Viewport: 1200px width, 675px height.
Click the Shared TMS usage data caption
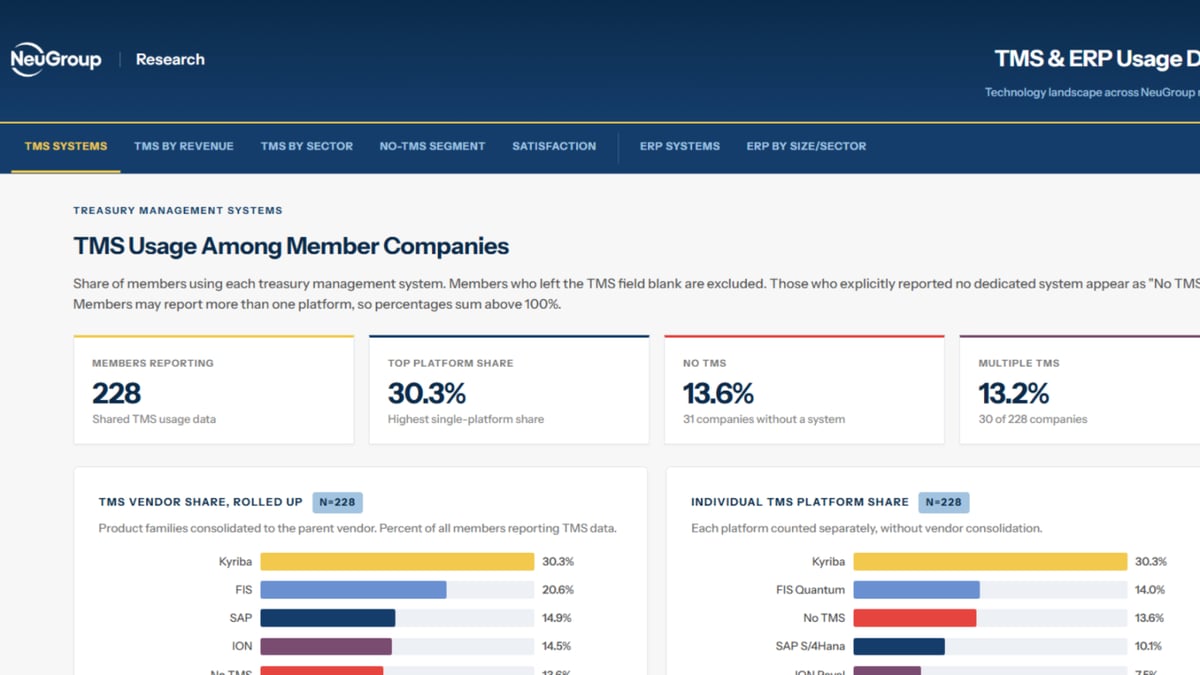[154, 419]
